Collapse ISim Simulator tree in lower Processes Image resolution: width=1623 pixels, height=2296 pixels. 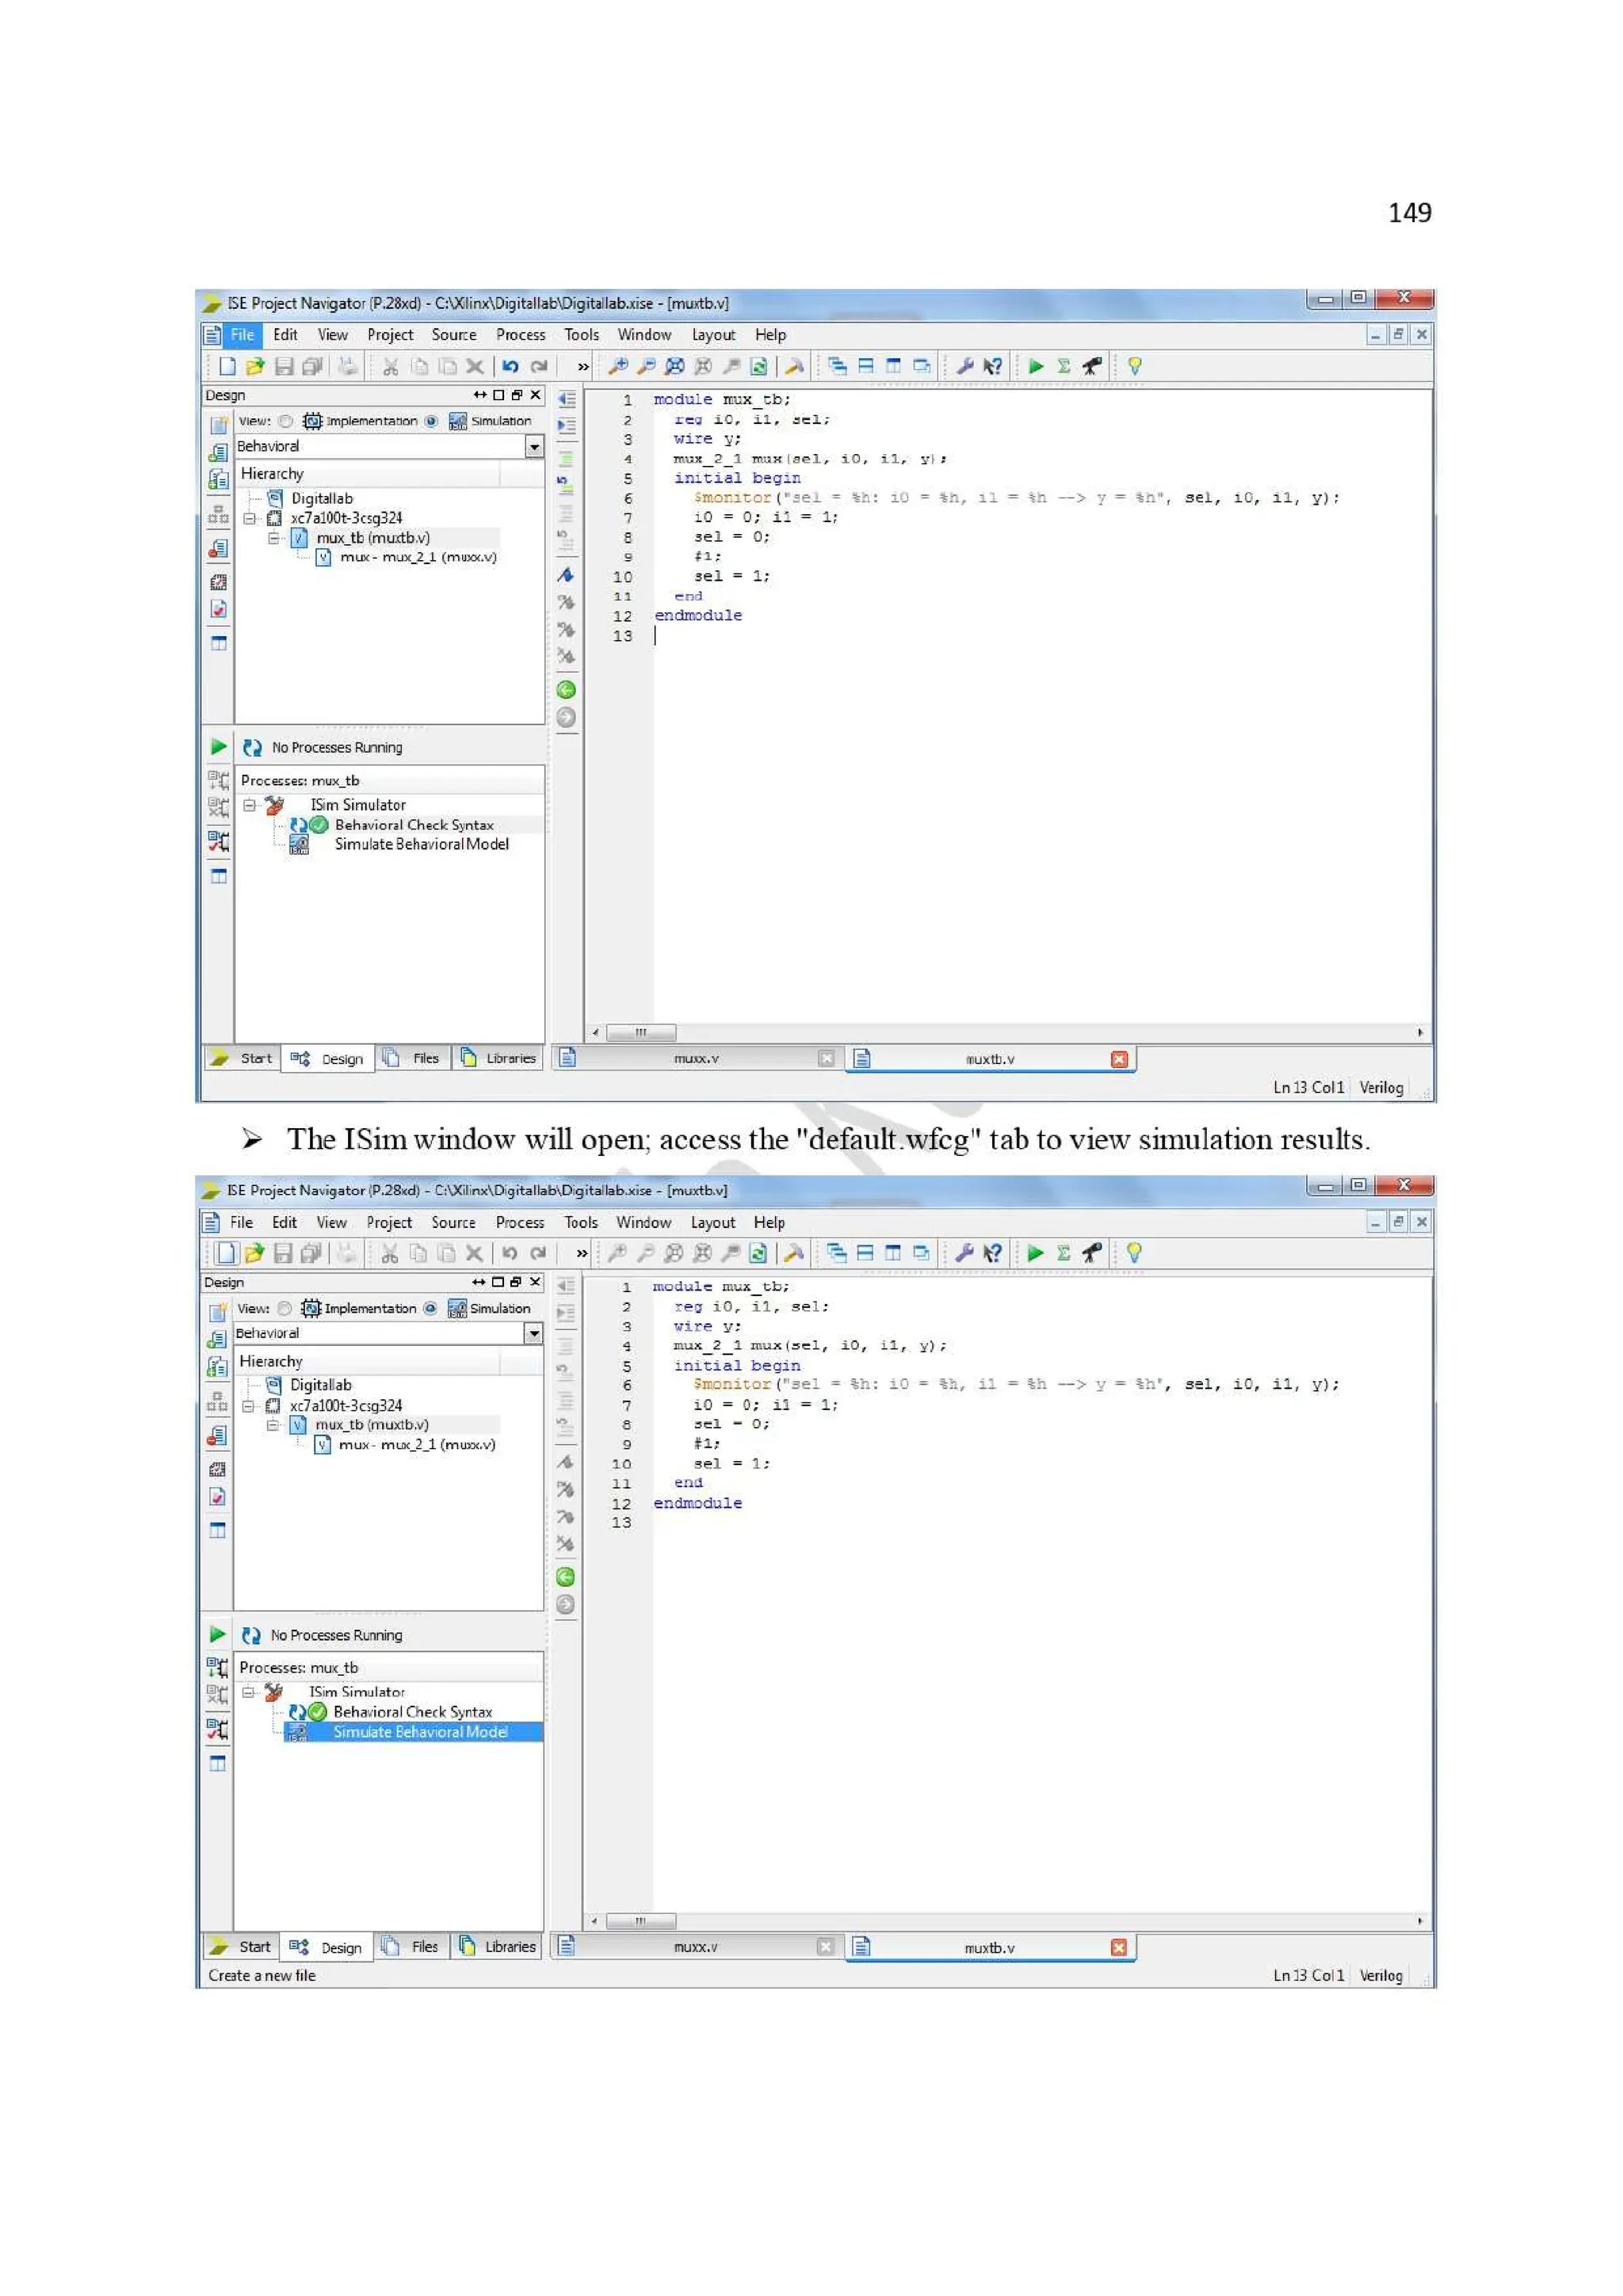click(249, 1692)
